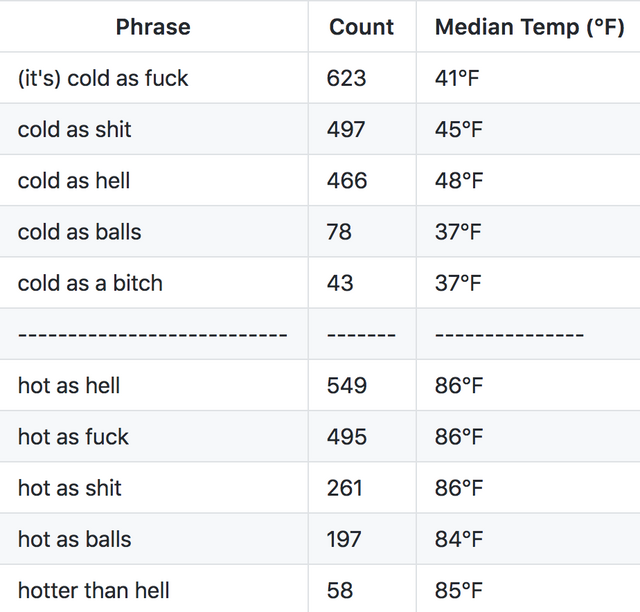Click the 41°F median temperature cell

[x=459, y=78]
